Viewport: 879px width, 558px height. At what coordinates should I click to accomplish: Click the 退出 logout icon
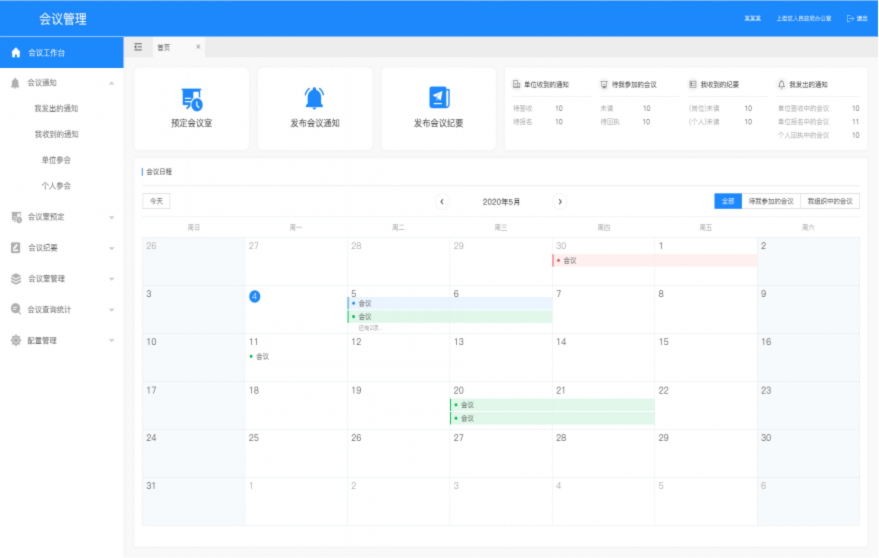[x=851, y=18]
